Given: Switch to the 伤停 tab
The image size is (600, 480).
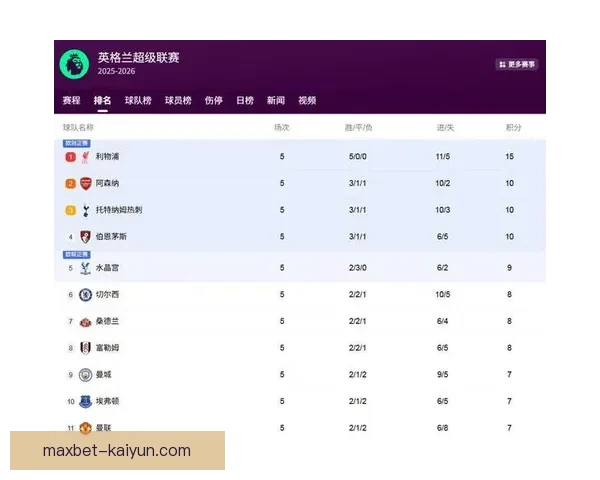Looking at the screenshot, I should 214,100.
